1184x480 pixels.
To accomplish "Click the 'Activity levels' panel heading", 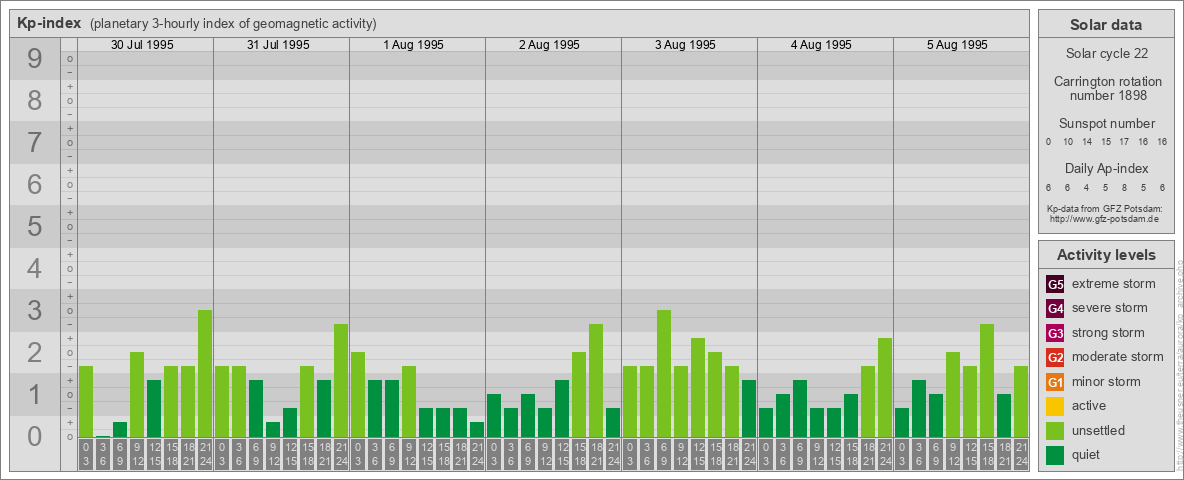I will click(1106, 255).
